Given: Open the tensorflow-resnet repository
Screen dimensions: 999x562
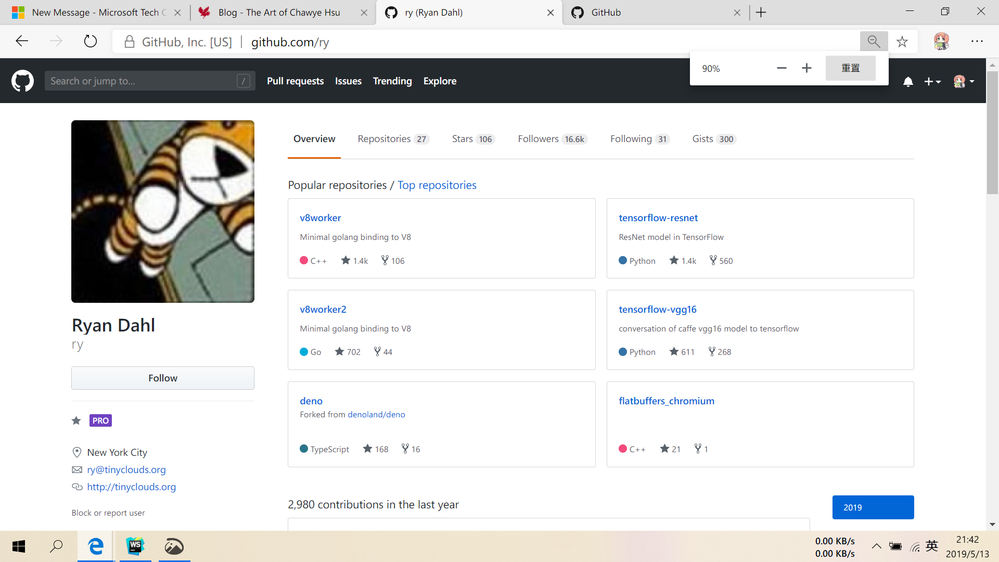Looking at the screenshot, I should [x=658, y=218].
